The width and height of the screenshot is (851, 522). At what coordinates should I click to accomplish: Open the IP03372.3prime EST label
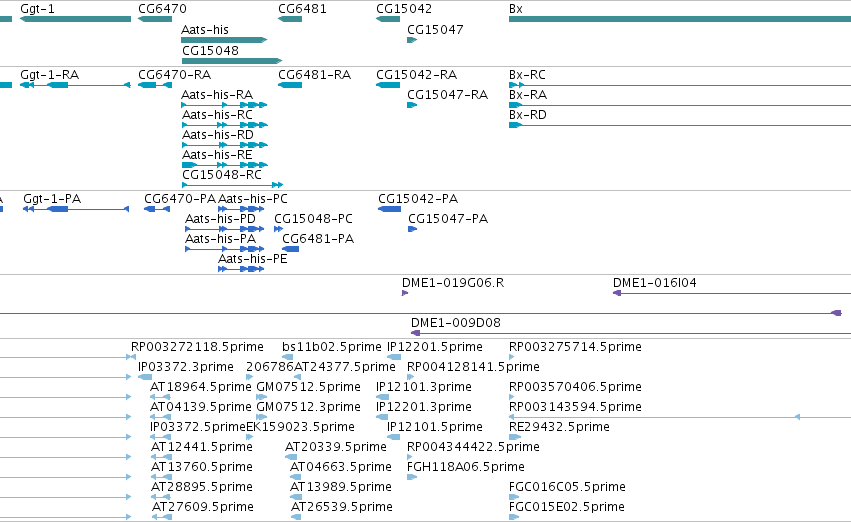[186, 367]
